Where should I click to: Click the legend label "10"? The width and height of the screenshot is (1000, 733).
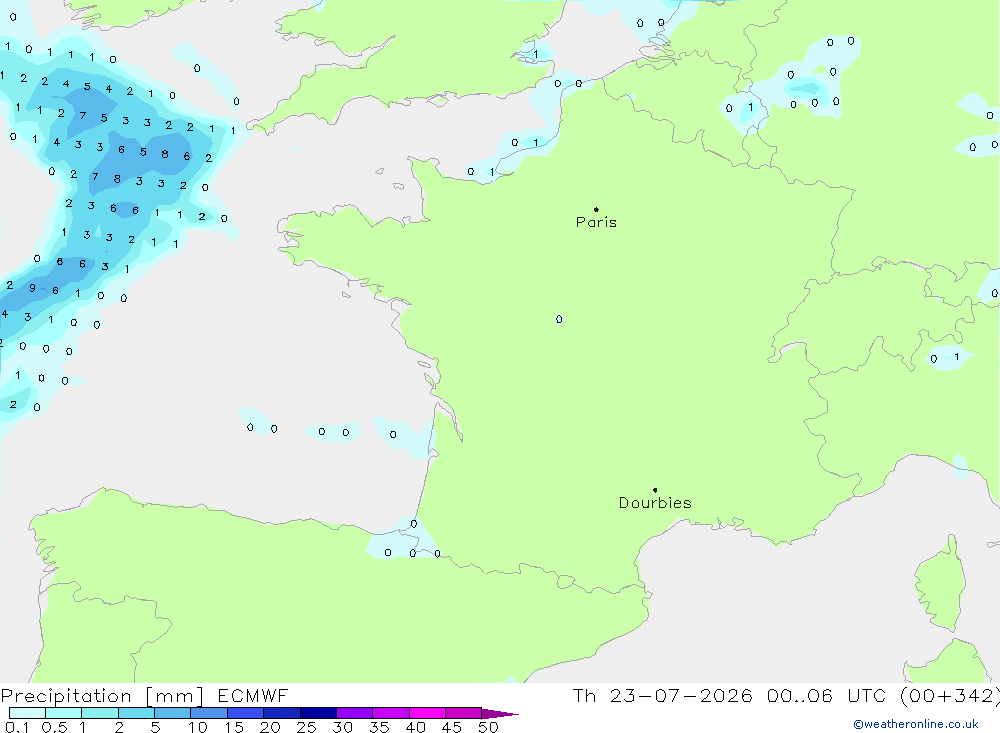pyautogui.click(x=198, y=727)
